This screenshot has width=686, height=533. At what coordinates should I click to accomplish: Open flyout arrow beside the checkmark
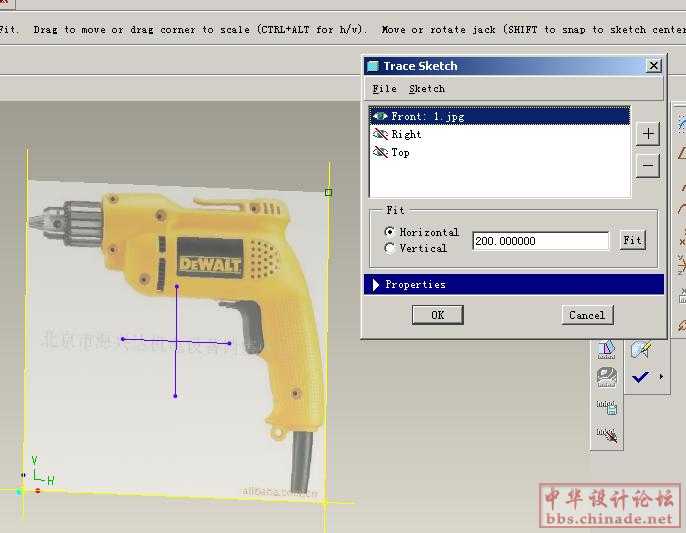pyautogui.click(x=661, y=376)
